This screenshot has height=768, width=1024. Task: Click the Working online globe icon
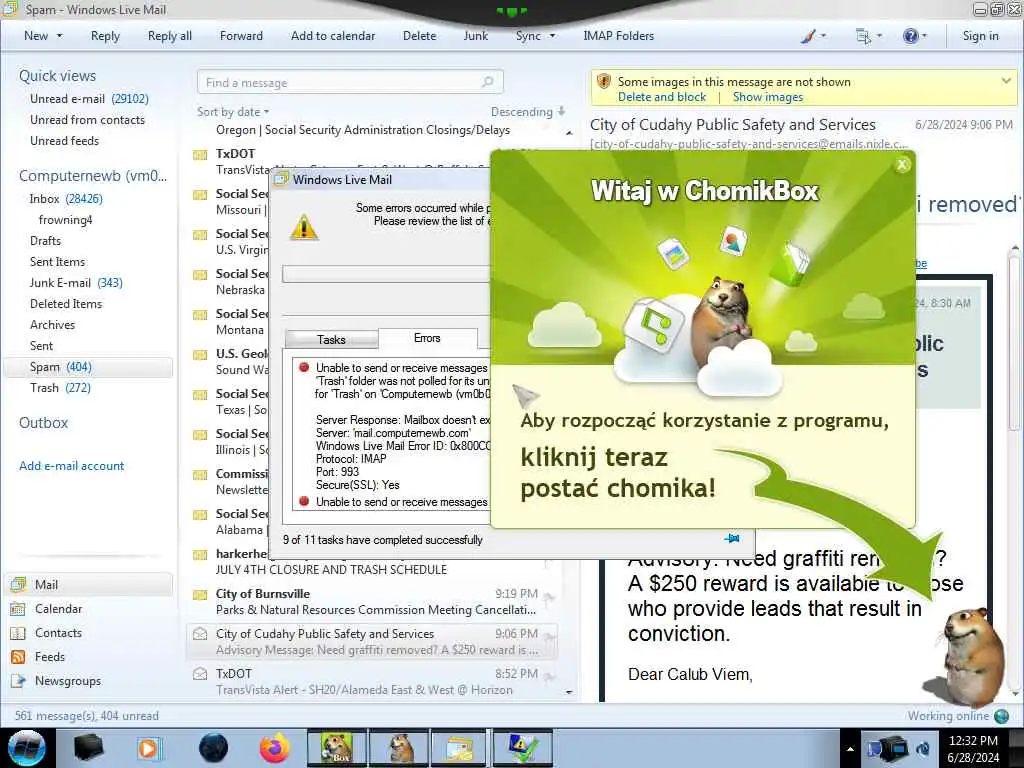pyautogui.click(x=1001, y=716)
